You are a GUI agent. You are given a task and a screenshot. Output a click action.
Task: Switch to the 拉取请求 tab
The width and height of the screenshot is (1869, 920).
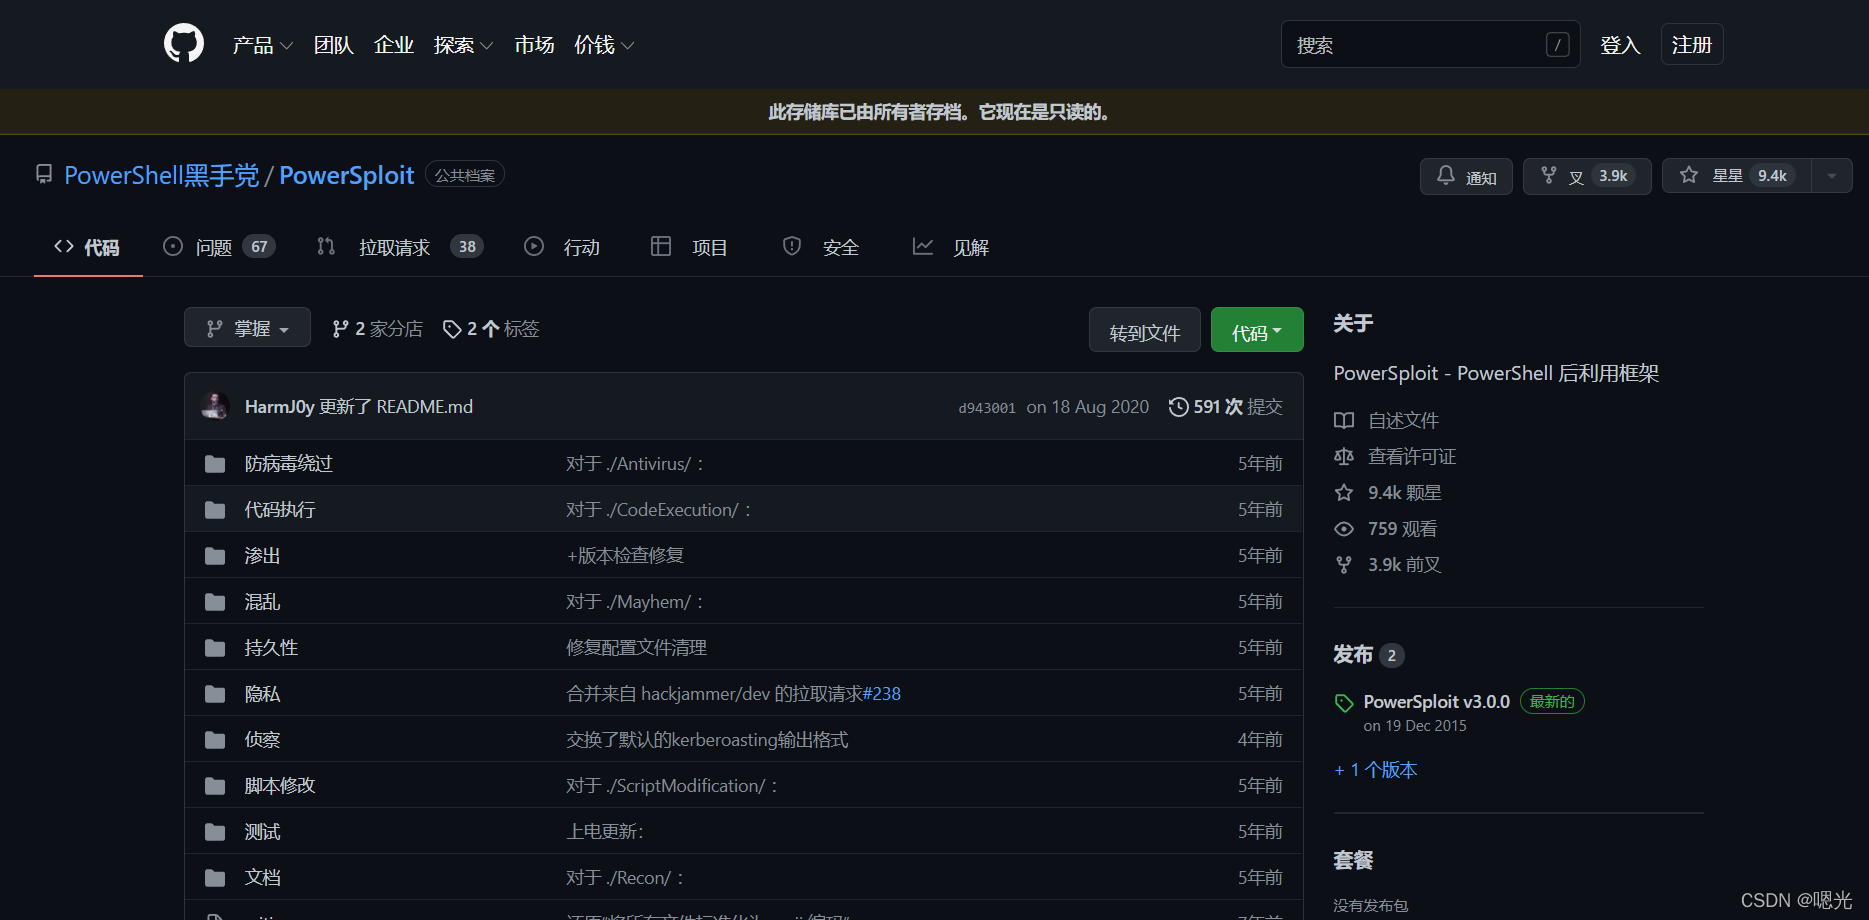point(400,247)
